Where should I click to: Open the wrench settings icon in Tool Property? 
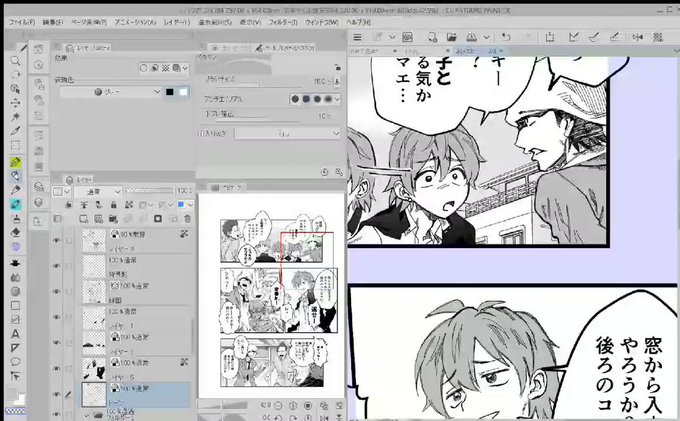(x=339, y=172)
